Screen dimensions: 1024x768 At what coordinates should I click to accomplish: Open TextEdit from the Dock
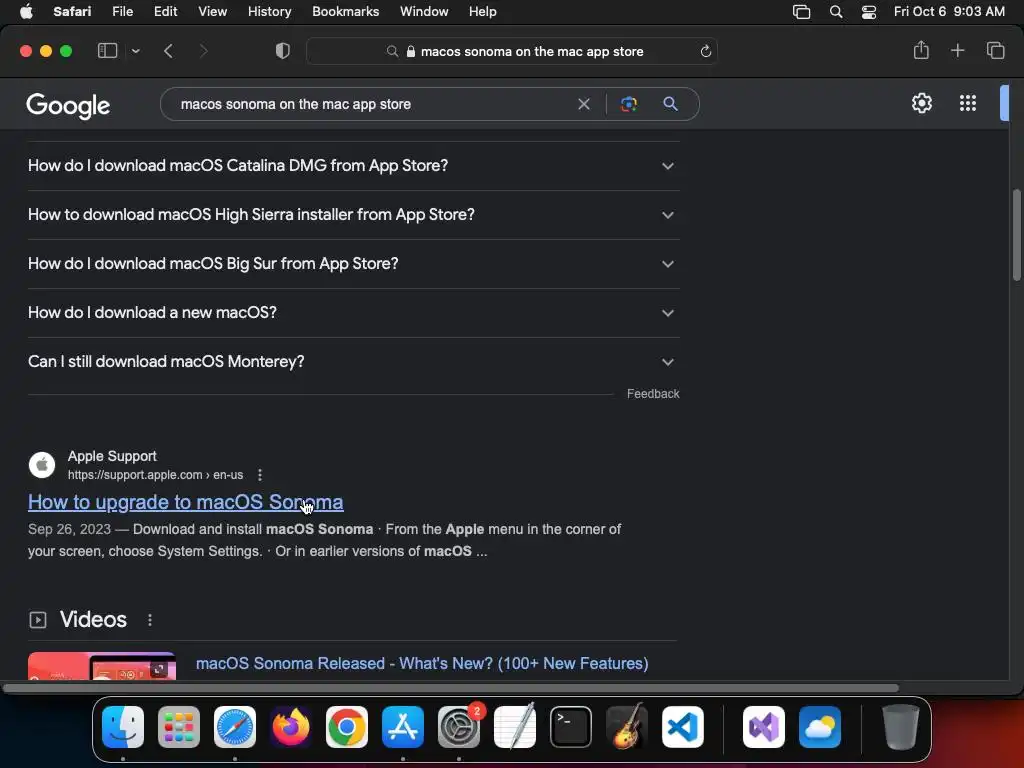[x=515, y=727]
